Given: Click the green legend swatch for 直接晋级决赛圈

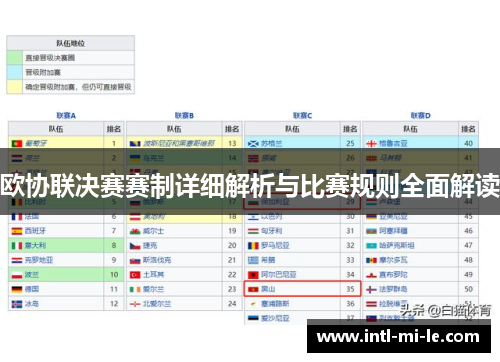Looking at the screenshot, I should point(15,58).
